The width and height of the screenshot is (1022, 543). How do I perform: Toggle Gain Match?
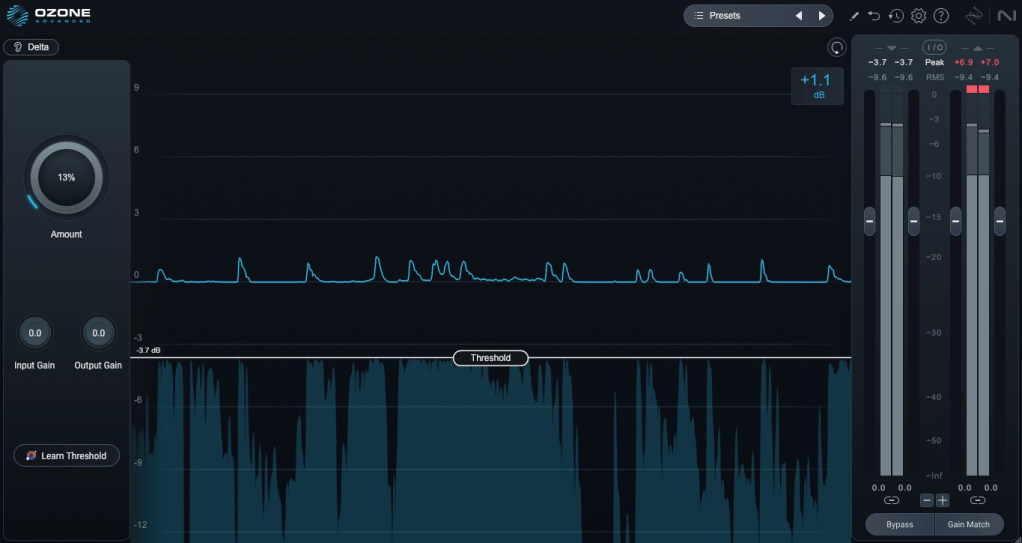click(969, 524)
